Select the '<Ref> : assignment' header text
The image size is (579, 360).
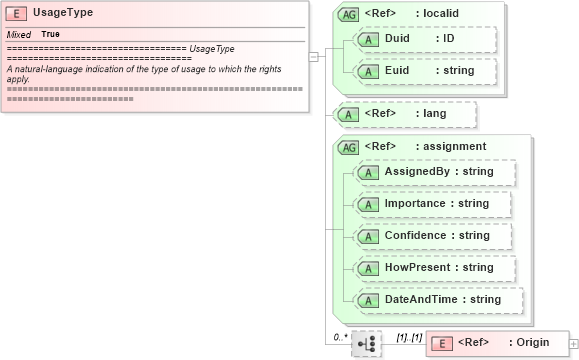coord(425,146)
